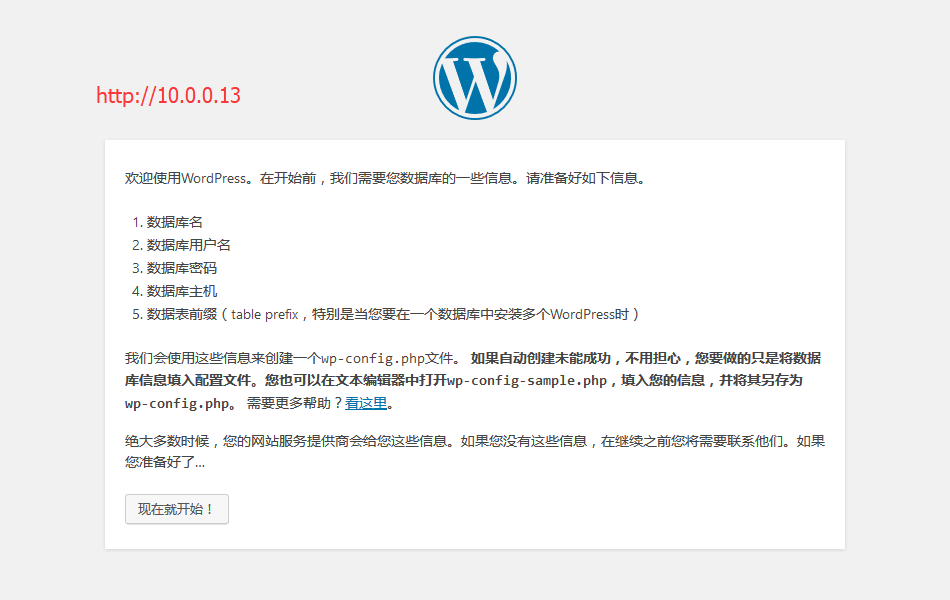The height and width of the screenshot is (600, 950).
Task: Click the 数据库用户名 list entry
Action: click(186, 244)
